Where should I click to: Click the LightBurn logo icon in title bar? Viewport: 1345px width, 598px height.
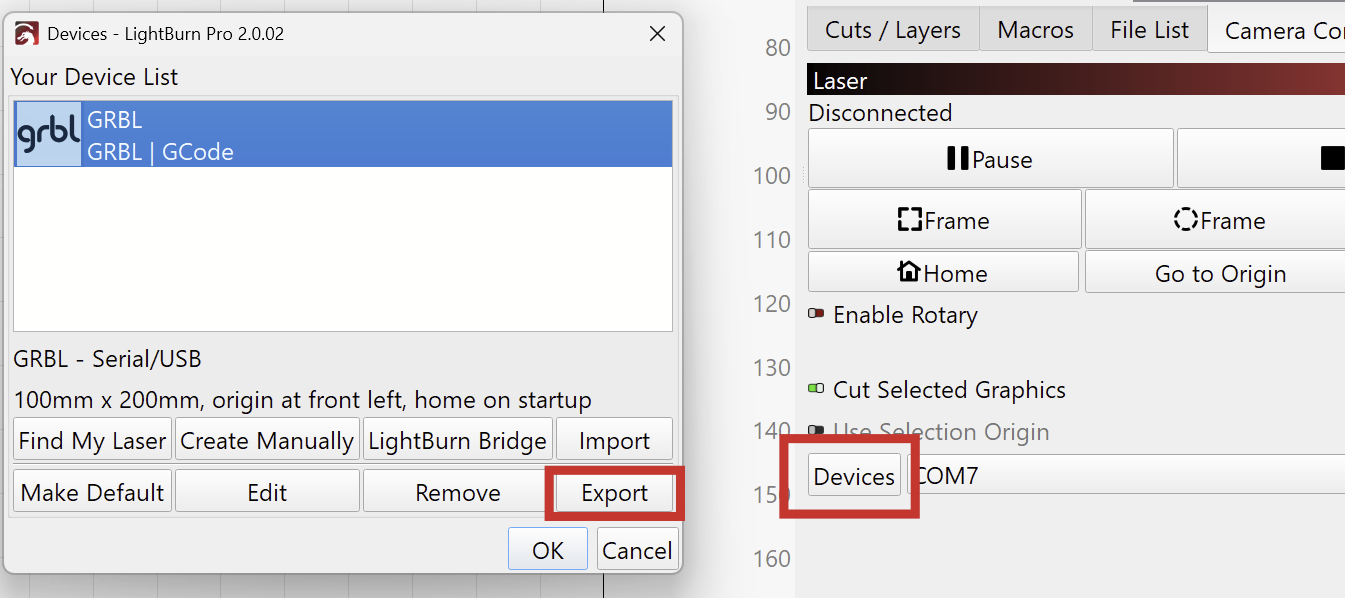tap(27, 34)
